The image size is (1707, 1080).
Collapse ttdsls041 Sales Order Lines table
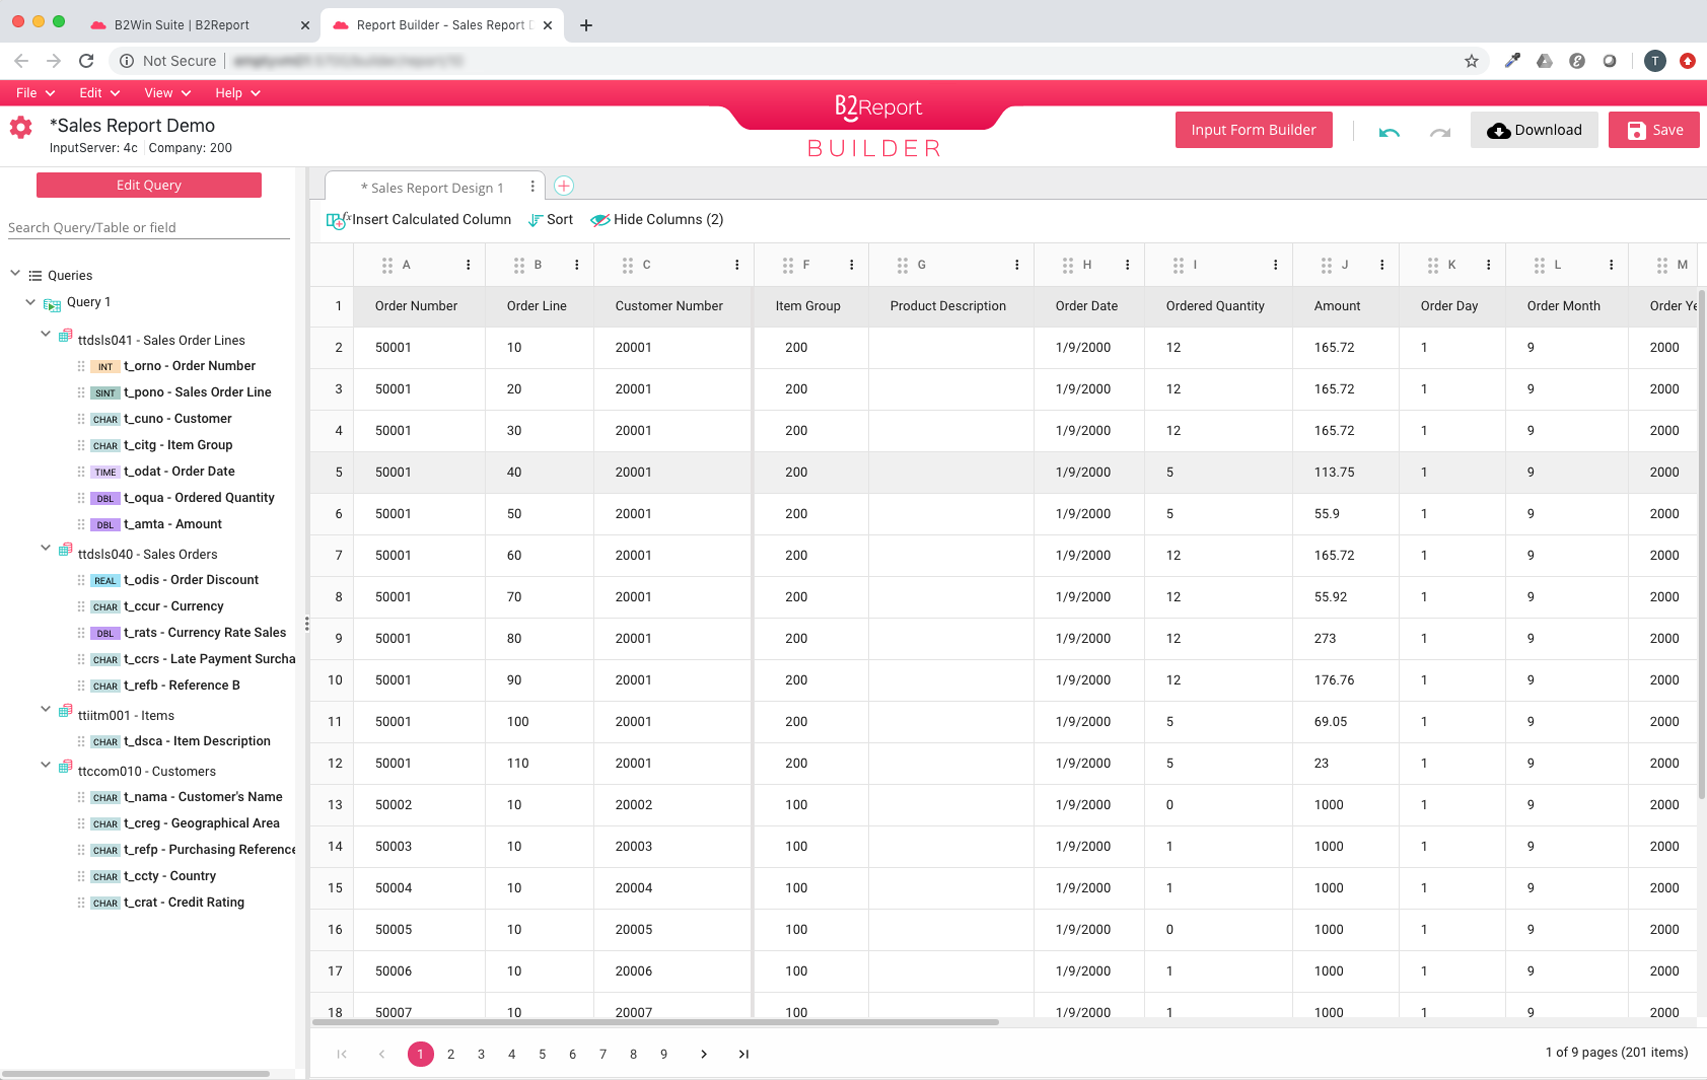45,335
